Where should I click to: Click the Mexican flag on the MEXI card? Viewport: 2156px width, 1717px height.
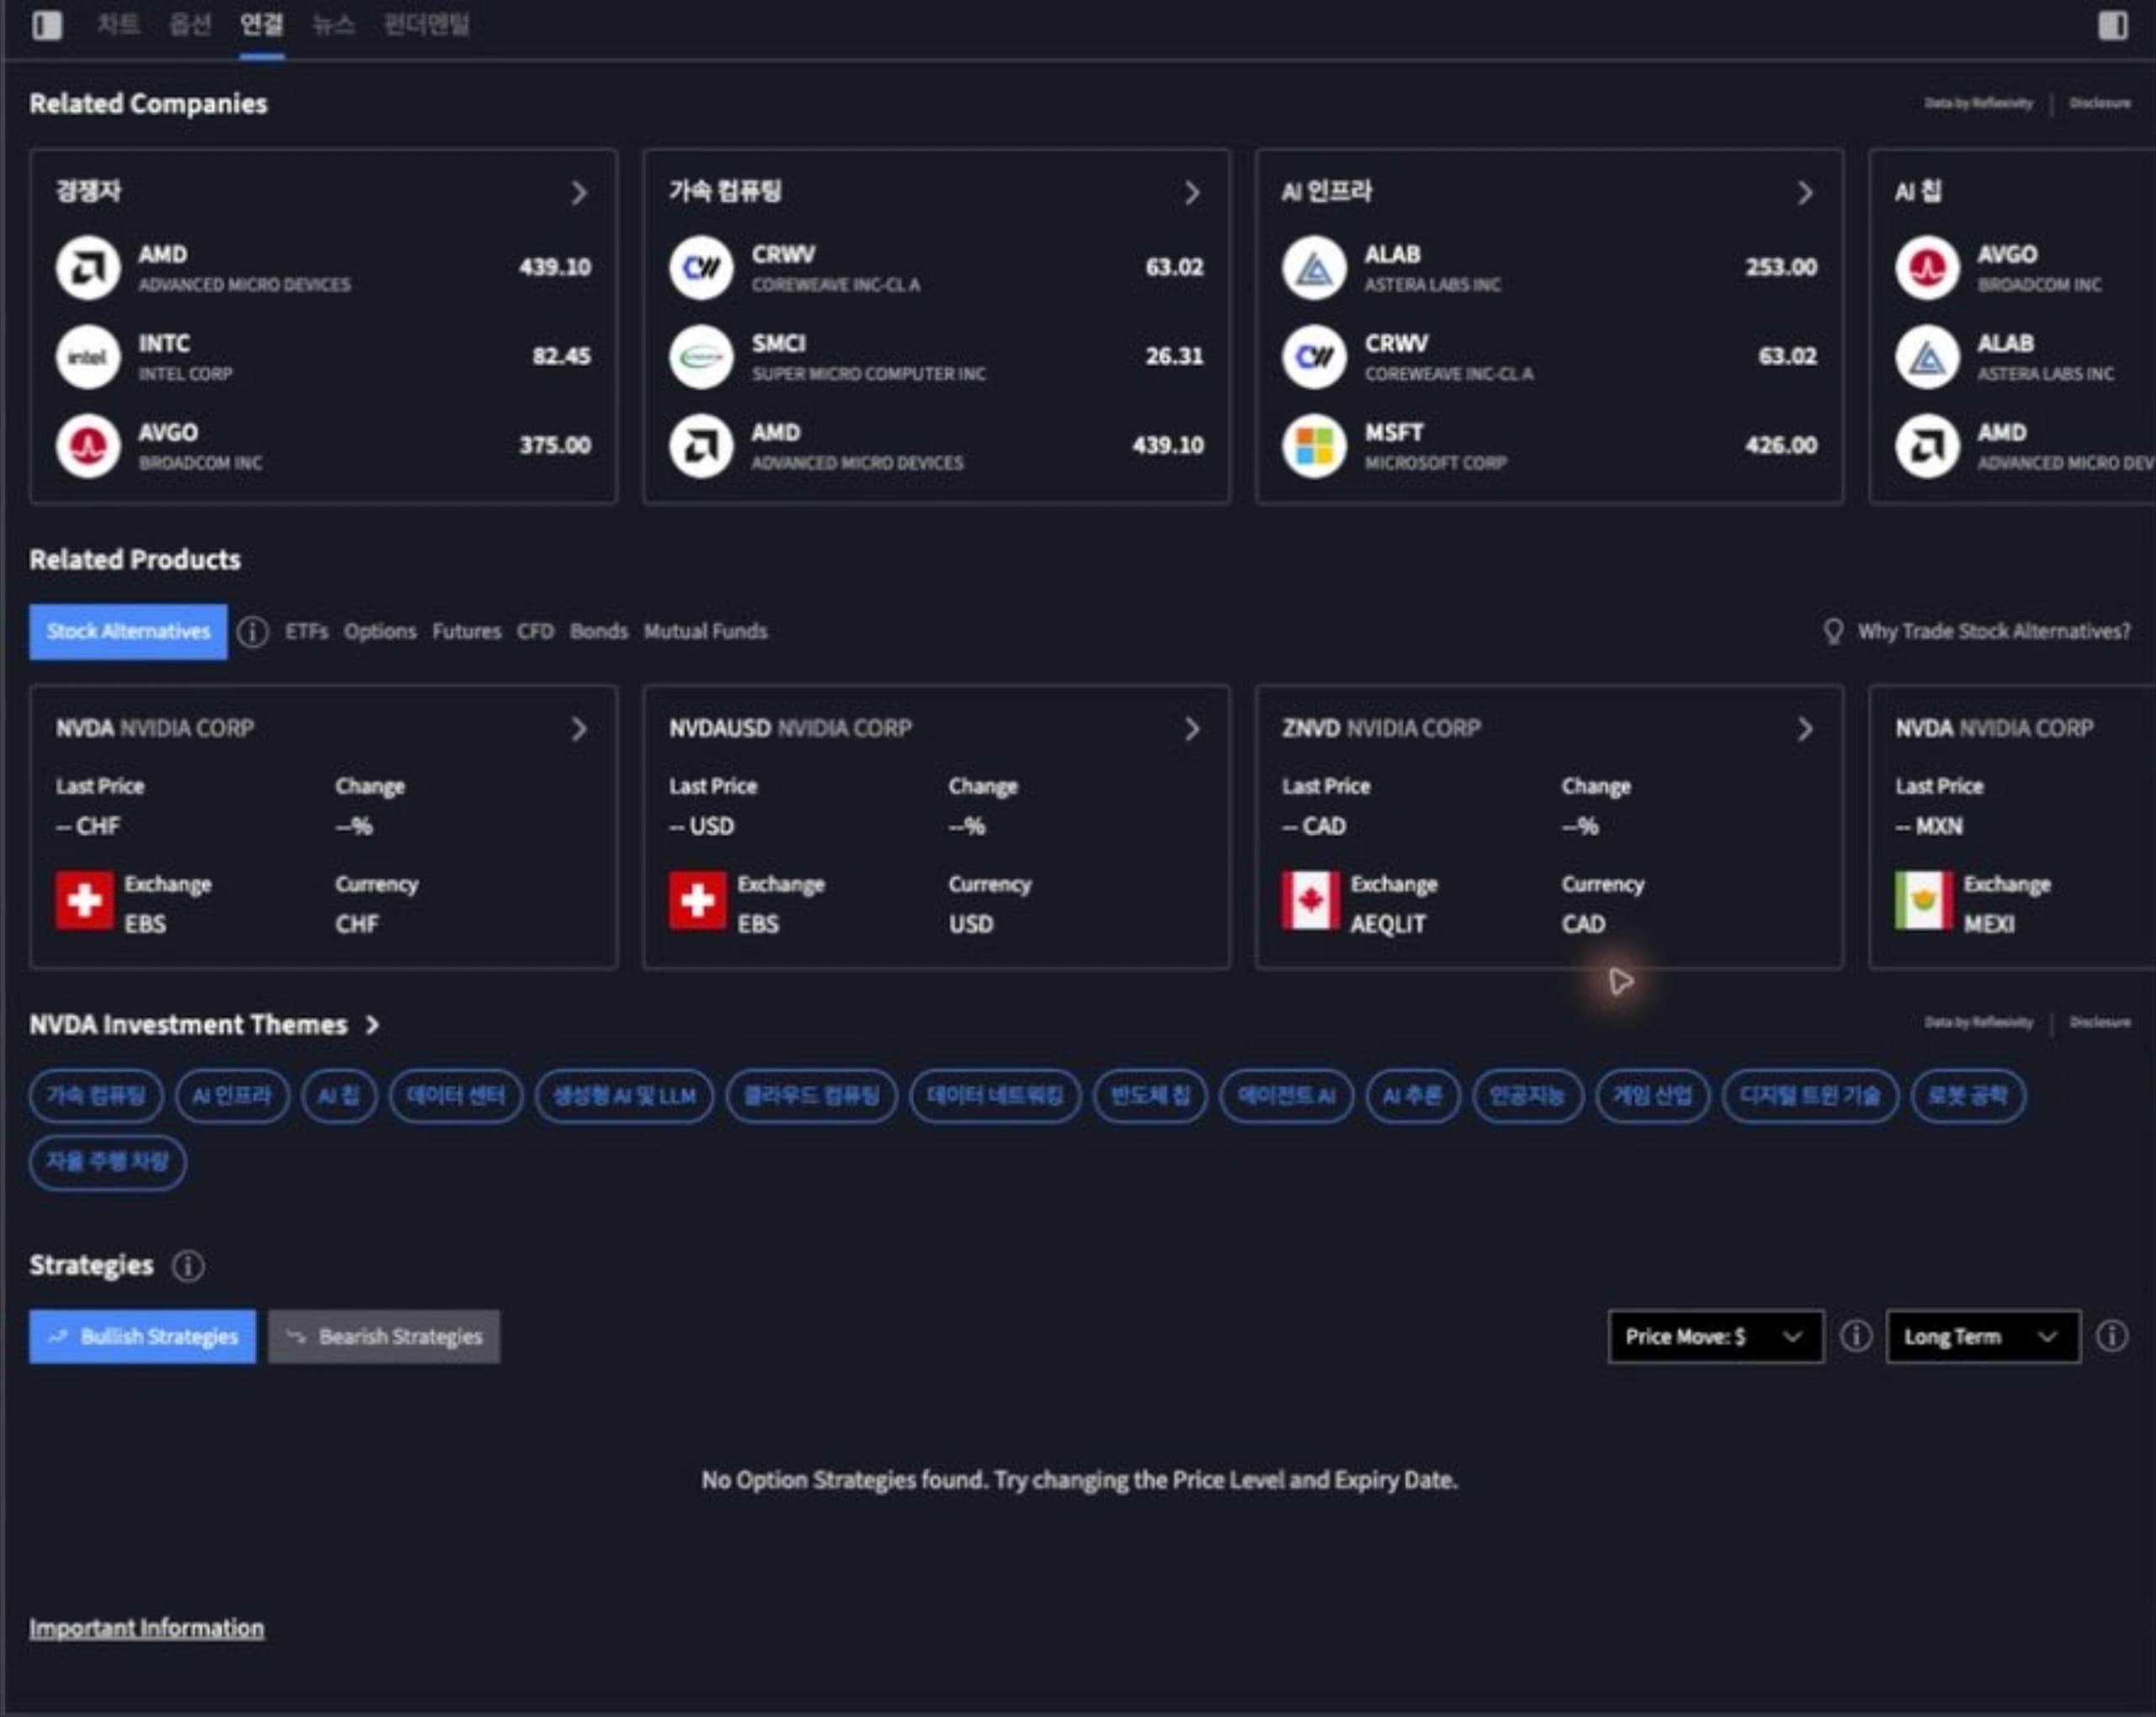click(1924, 901)
